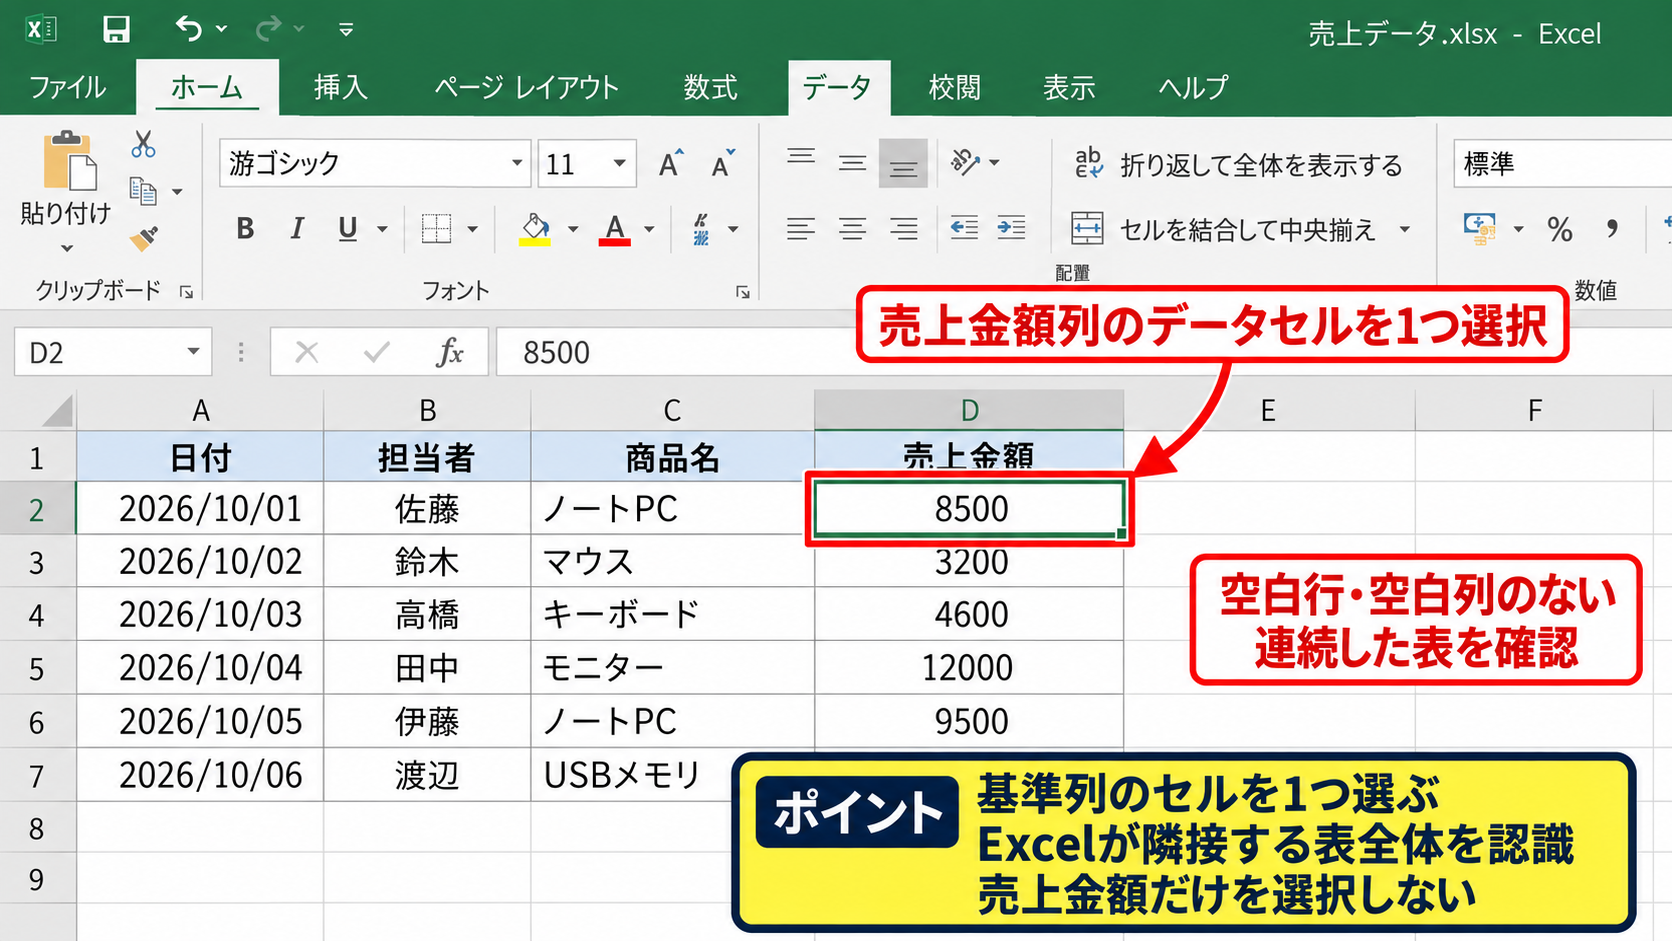
Task: Apply red font color A
Action: coord(615,229)
